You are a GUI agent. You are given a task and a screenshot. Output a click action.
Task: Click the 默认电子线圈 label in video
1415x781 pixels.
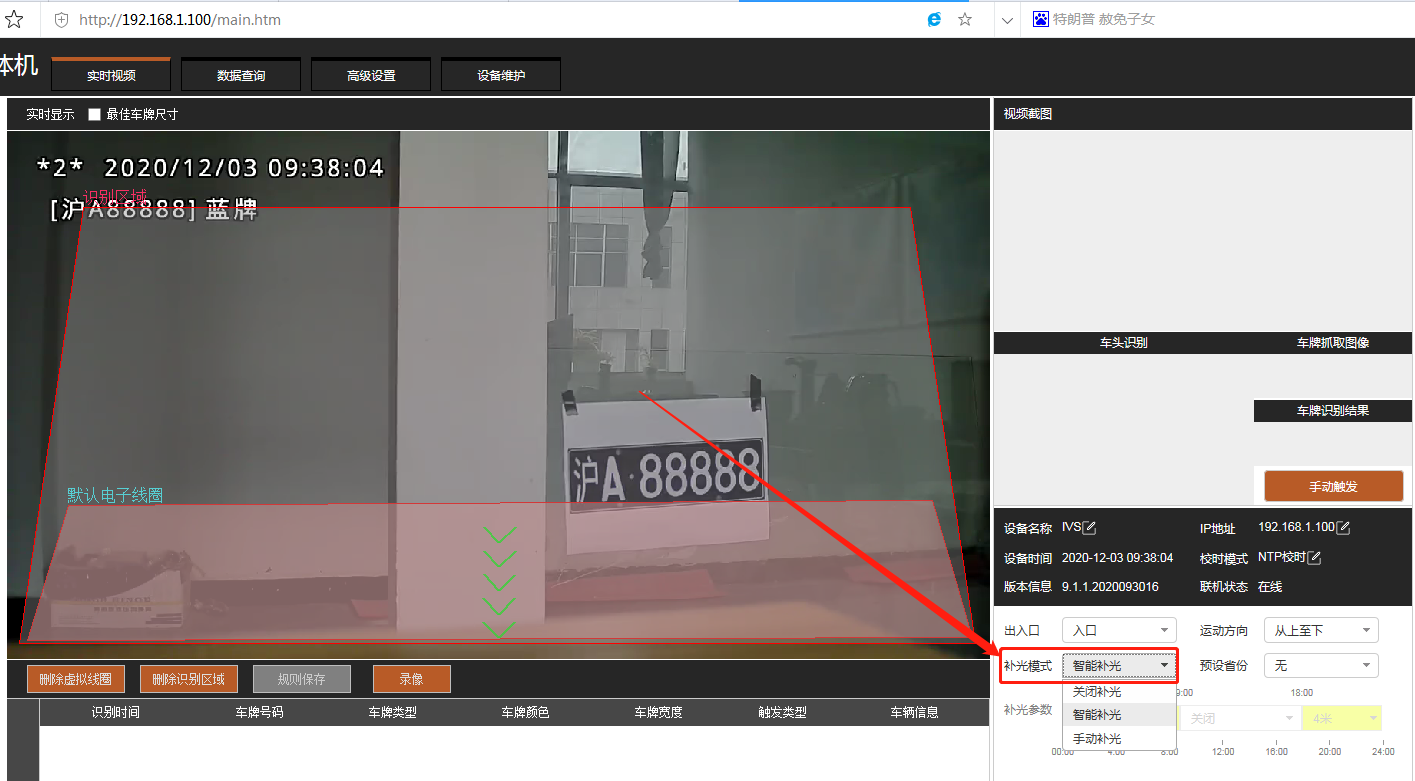[x=115, y=495]
